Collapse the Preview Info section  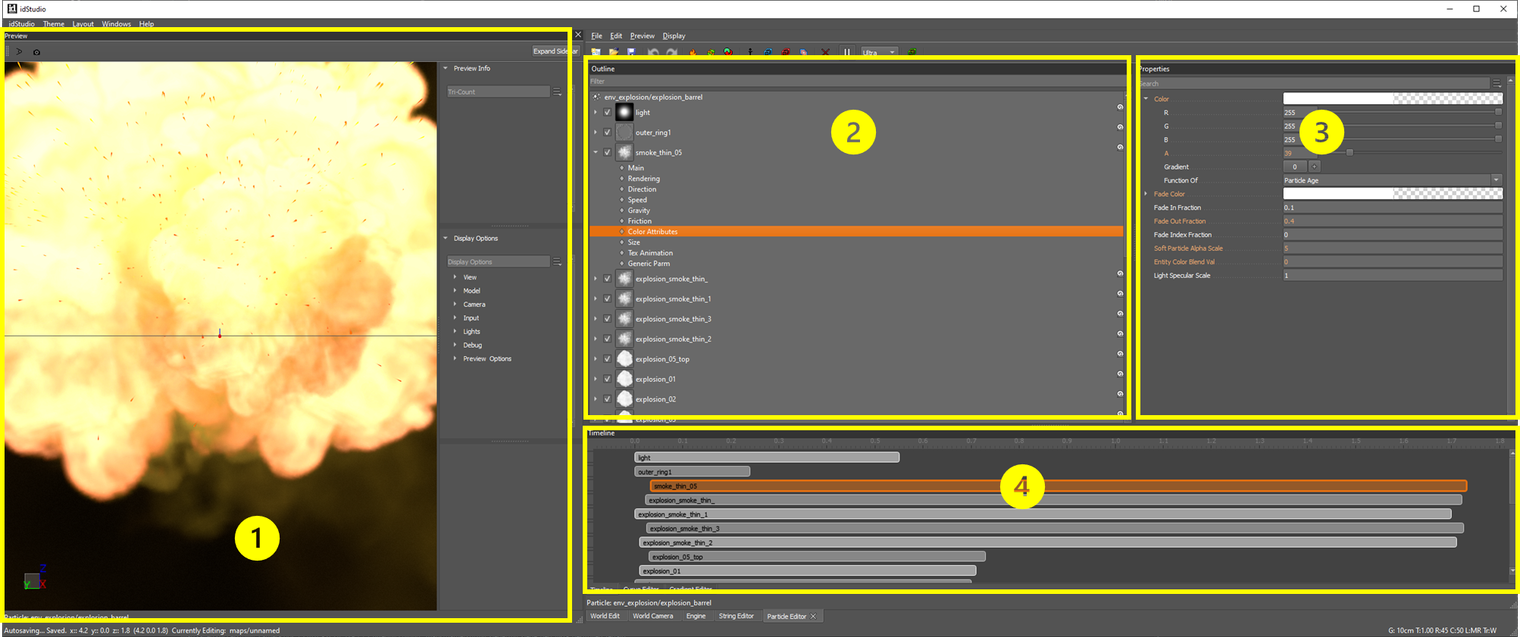tap(445, 68)
